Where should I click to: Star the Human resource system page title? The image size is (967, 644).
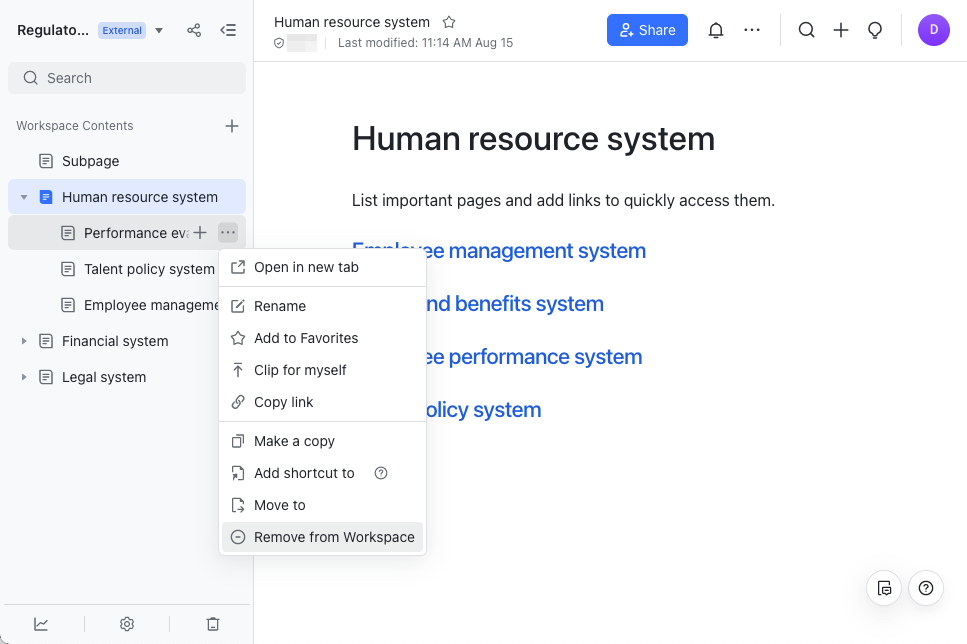[x=449, y=22]
